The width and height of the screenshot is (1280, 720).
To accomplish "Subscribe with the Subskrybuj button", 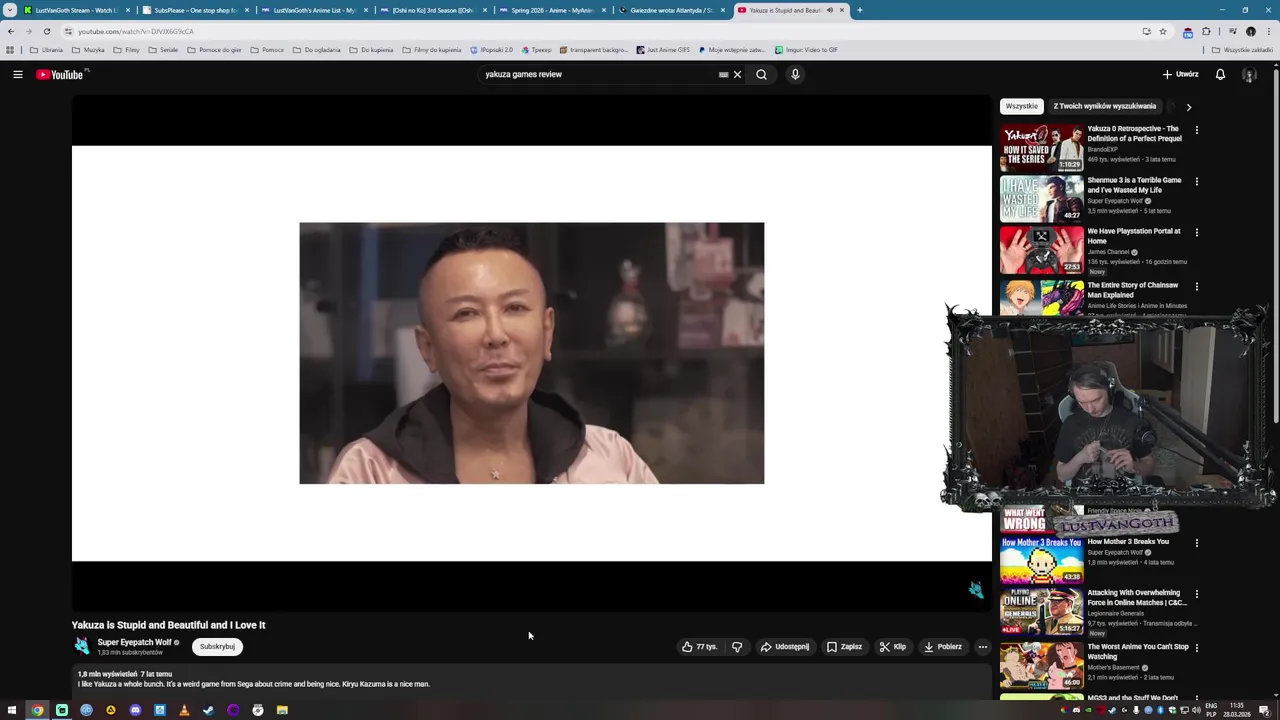I will pyautogui.click(x=217, y=646).
